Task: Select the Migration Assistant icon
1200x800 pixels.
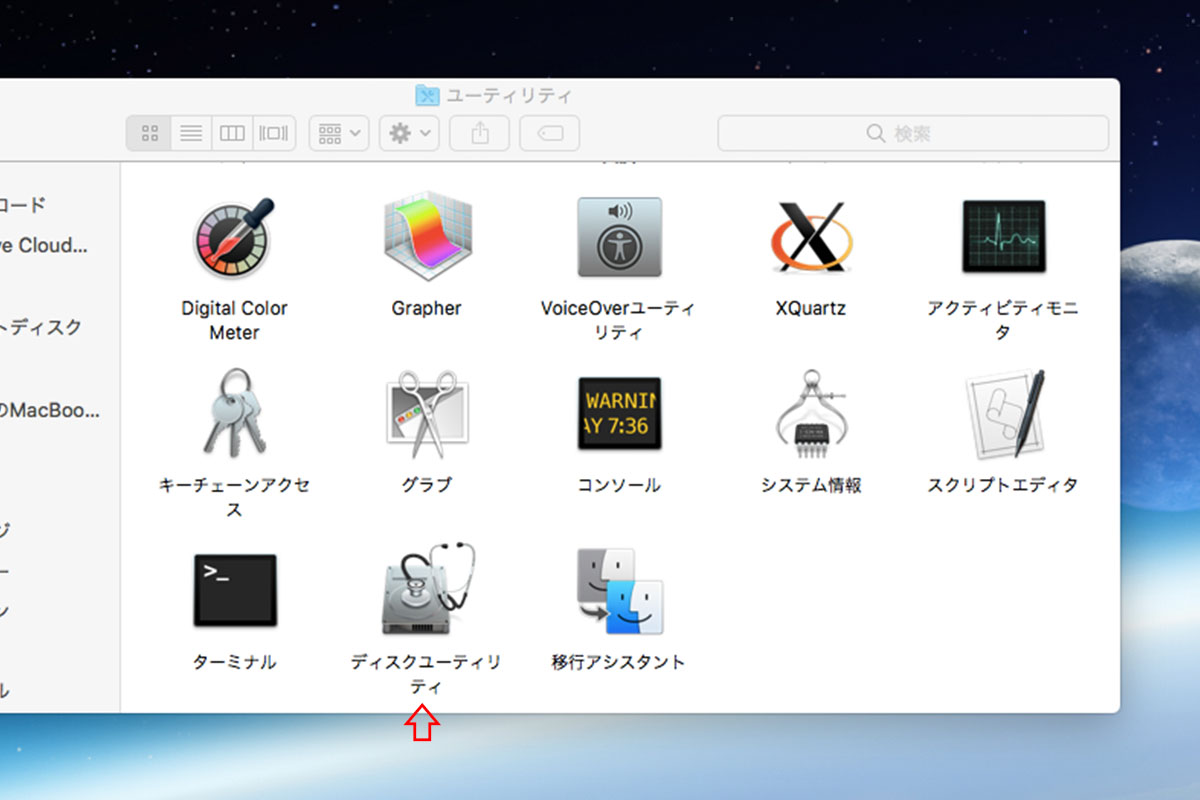Action: click(x=619, y=591)
